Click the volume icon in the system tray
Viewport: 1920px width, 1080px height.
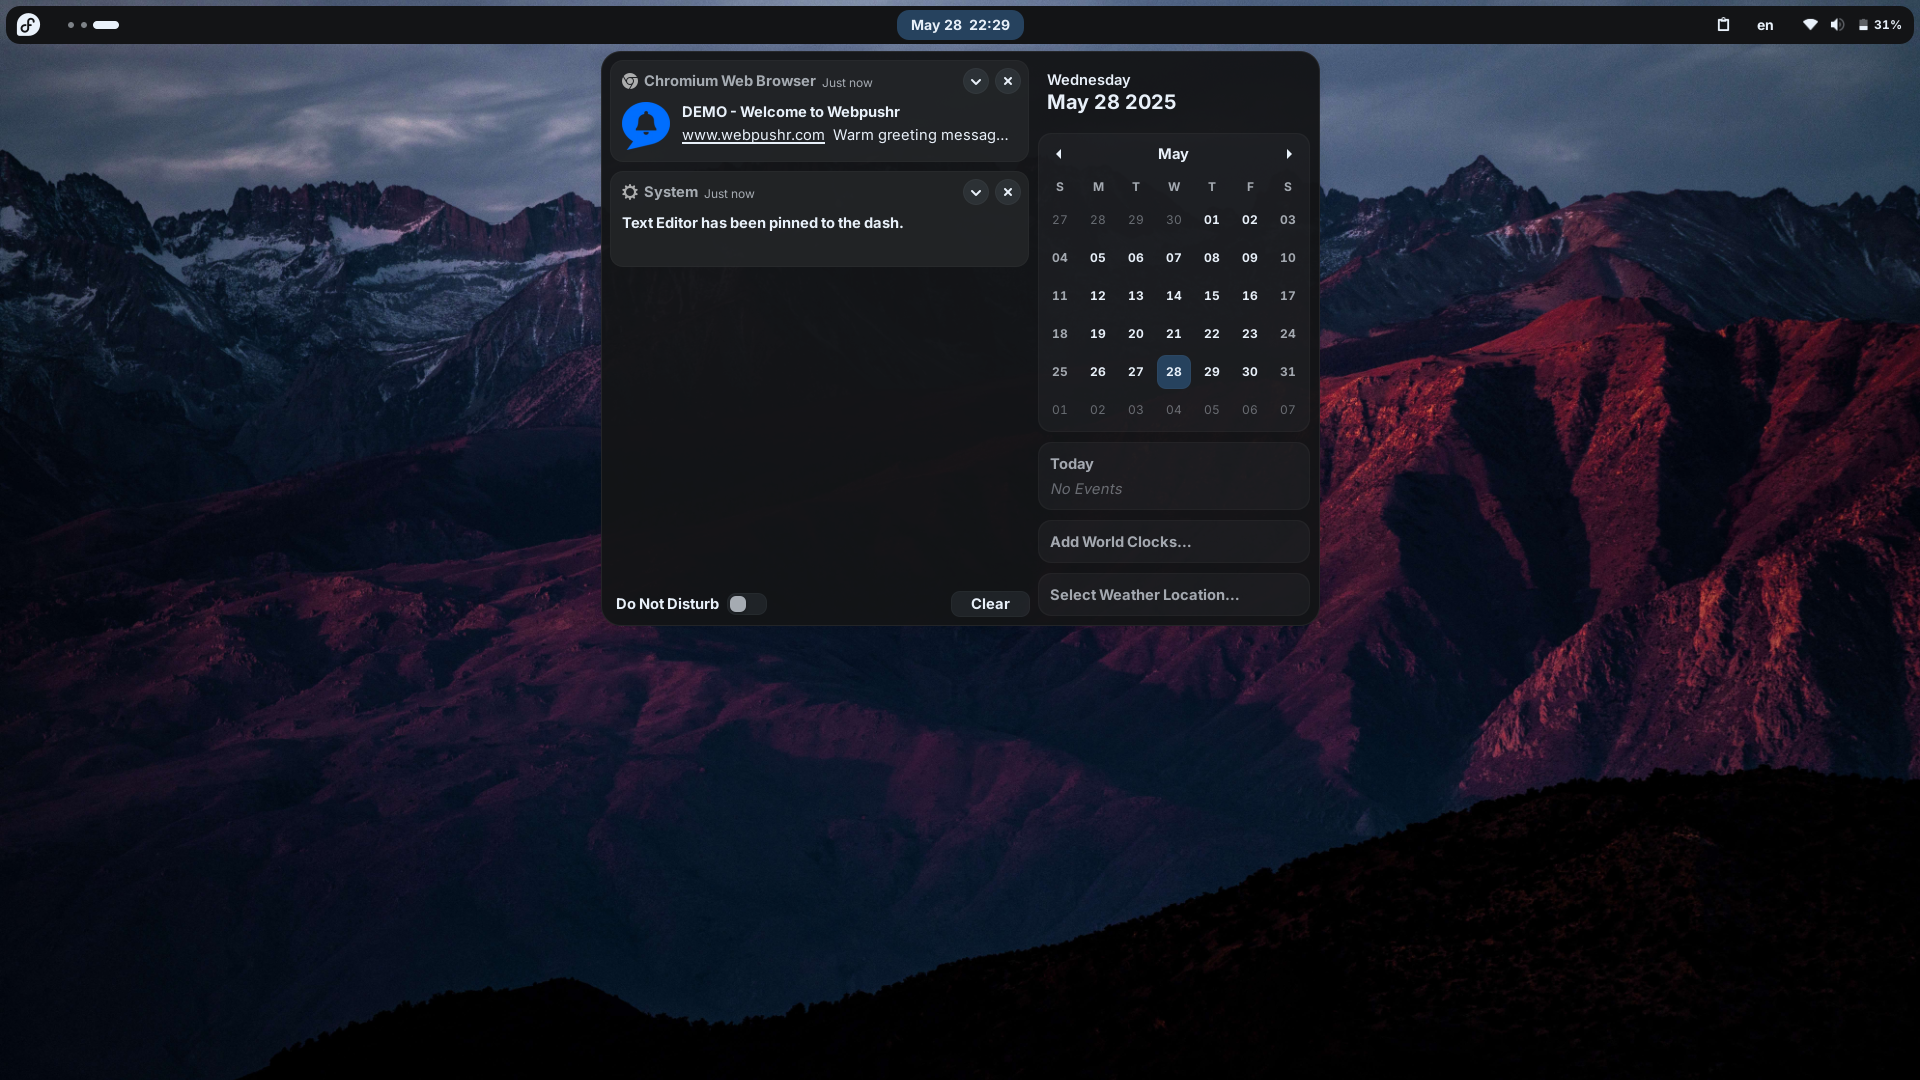point(1838,24)
